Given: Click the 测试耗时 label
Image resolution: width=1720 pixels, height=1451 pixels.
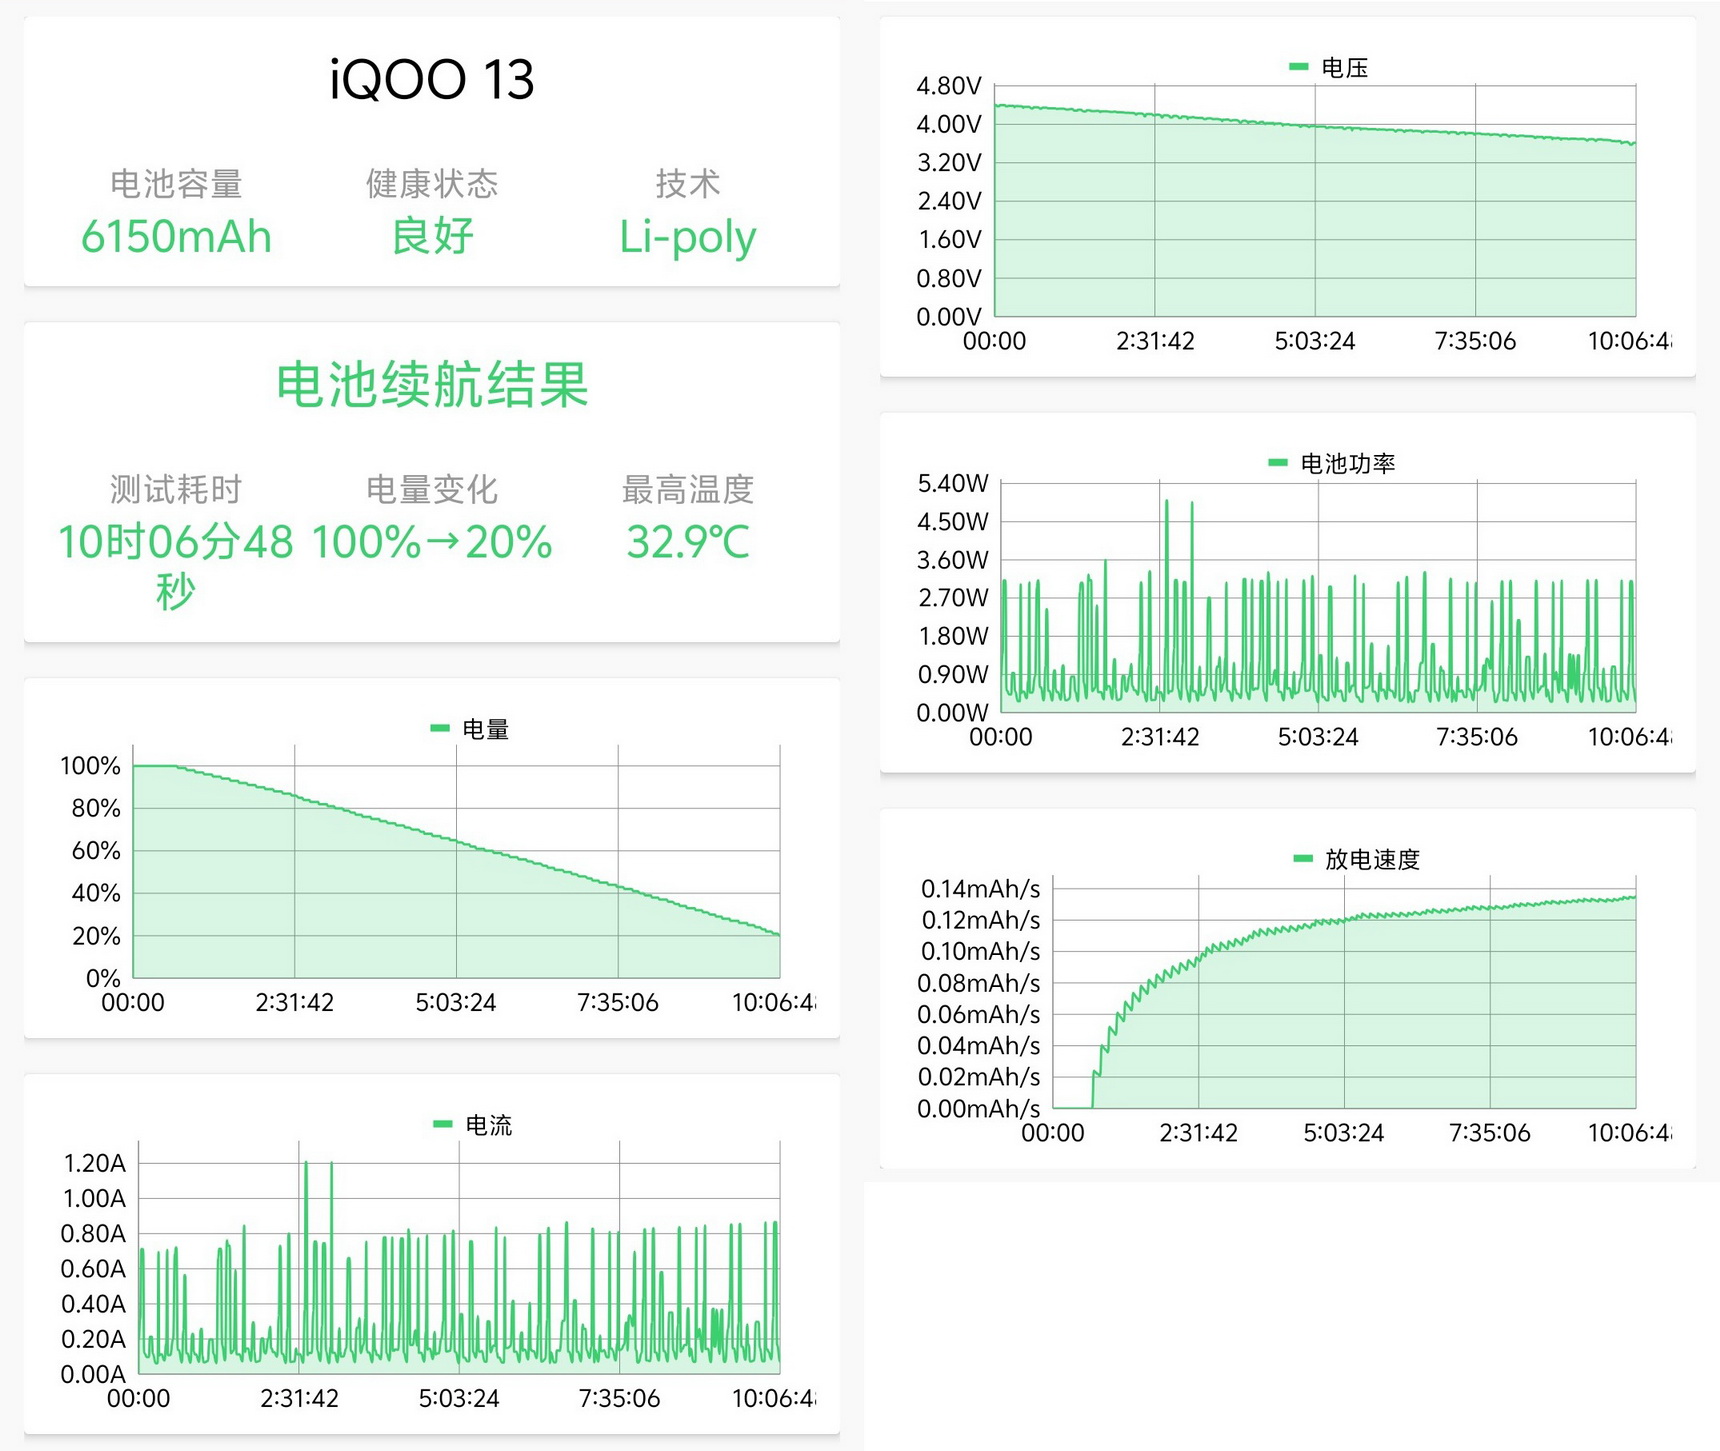Looking at the screenshot, I should (176, 490).
